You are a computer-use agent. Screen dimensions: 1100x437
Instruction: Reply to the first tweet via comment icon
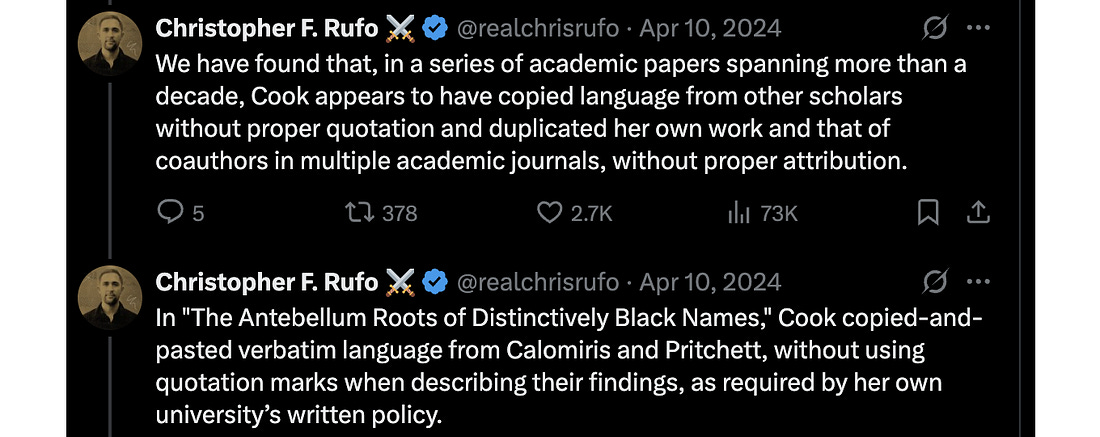[171, 212]
